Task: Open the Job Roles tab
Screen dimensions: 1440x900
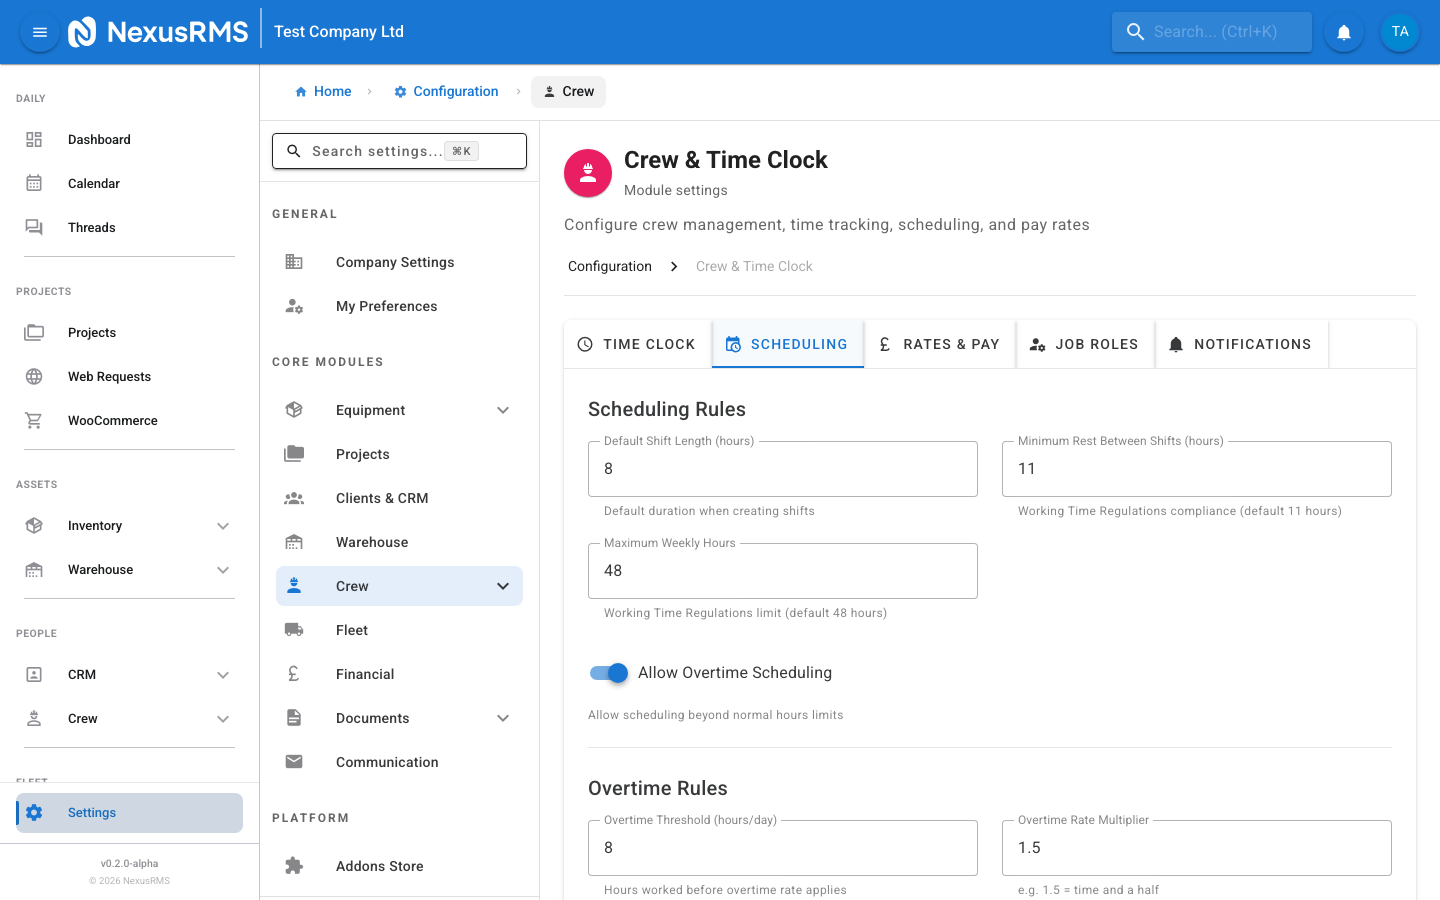Action: point(1084,344)
